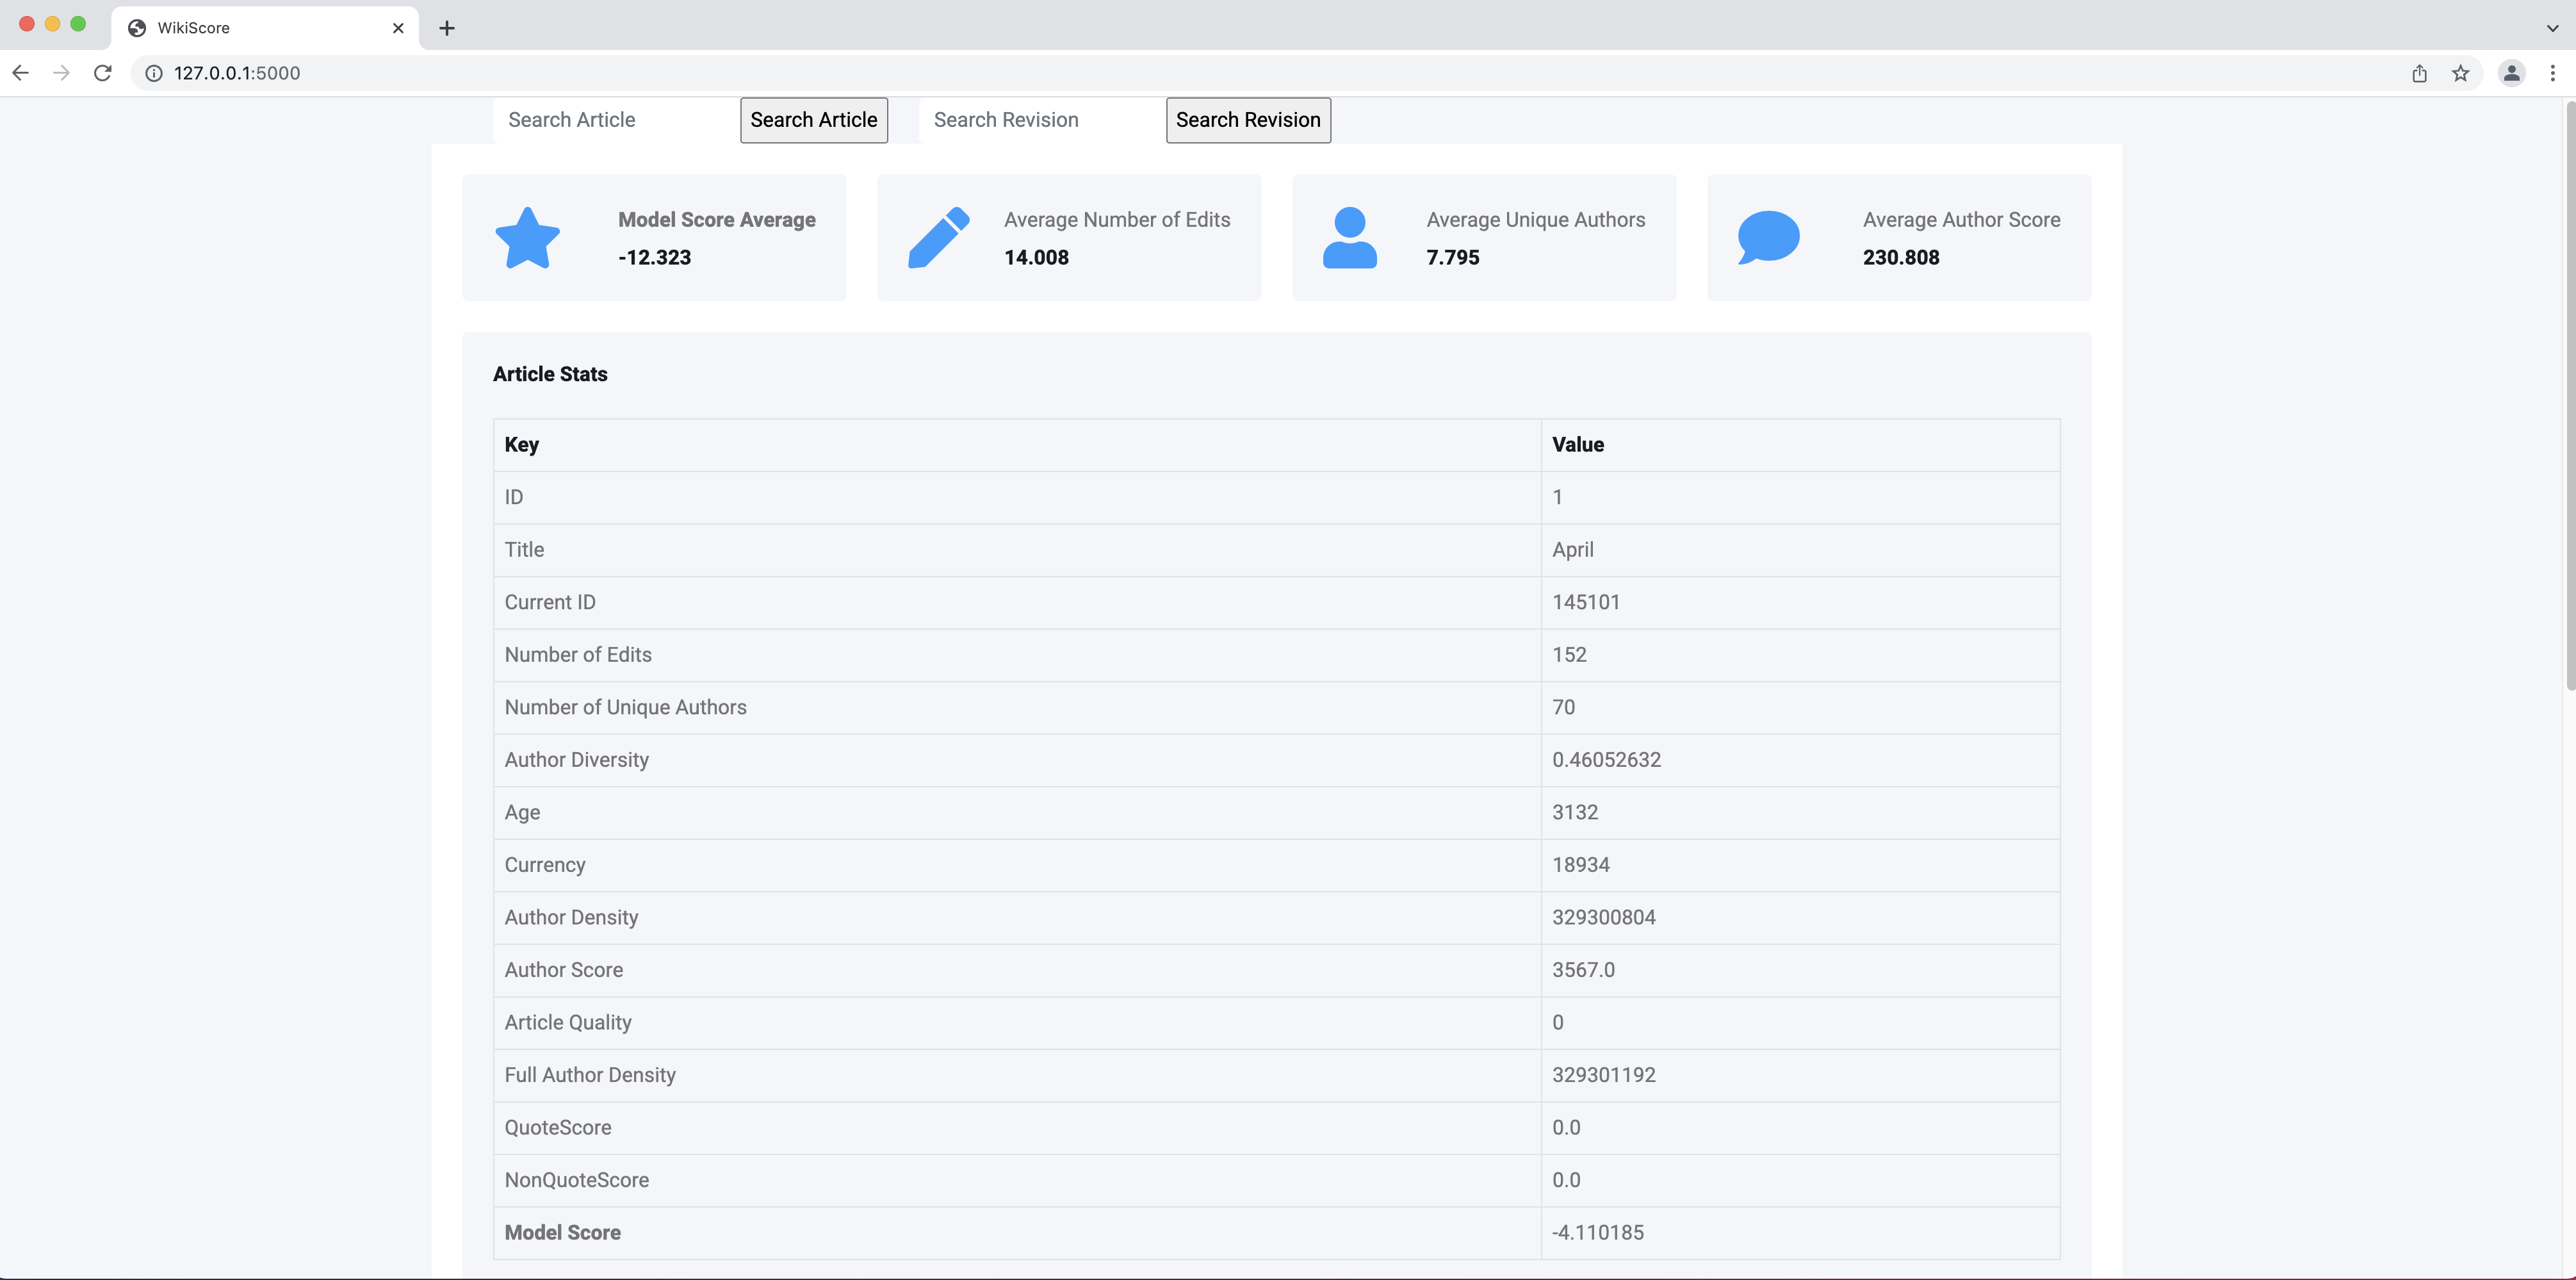Reload the page with refresh icon
Image resolution: width=2576 pixels, height=1280 pixels.
point(102,73)
